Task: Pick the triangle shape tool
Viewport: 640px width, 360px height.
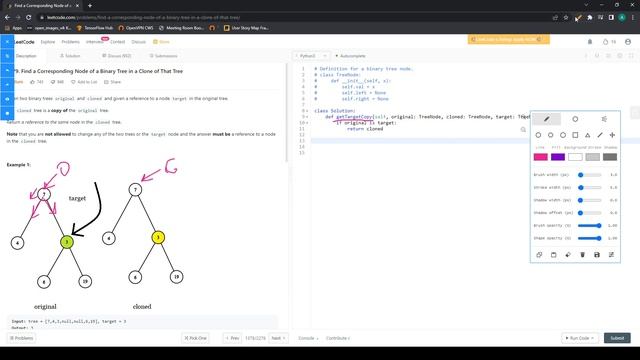Action: click(x=587, y=135)
